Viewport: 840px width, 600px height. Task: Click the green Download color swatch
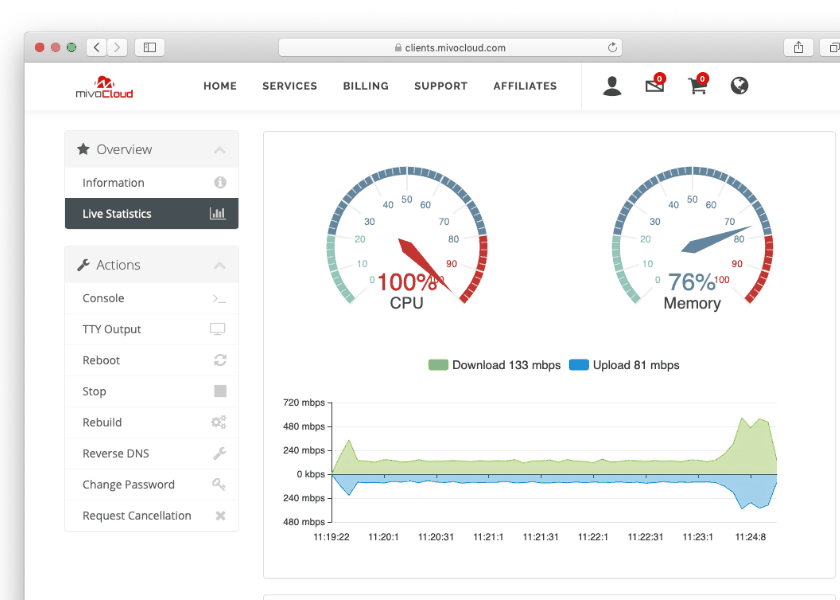438,365
